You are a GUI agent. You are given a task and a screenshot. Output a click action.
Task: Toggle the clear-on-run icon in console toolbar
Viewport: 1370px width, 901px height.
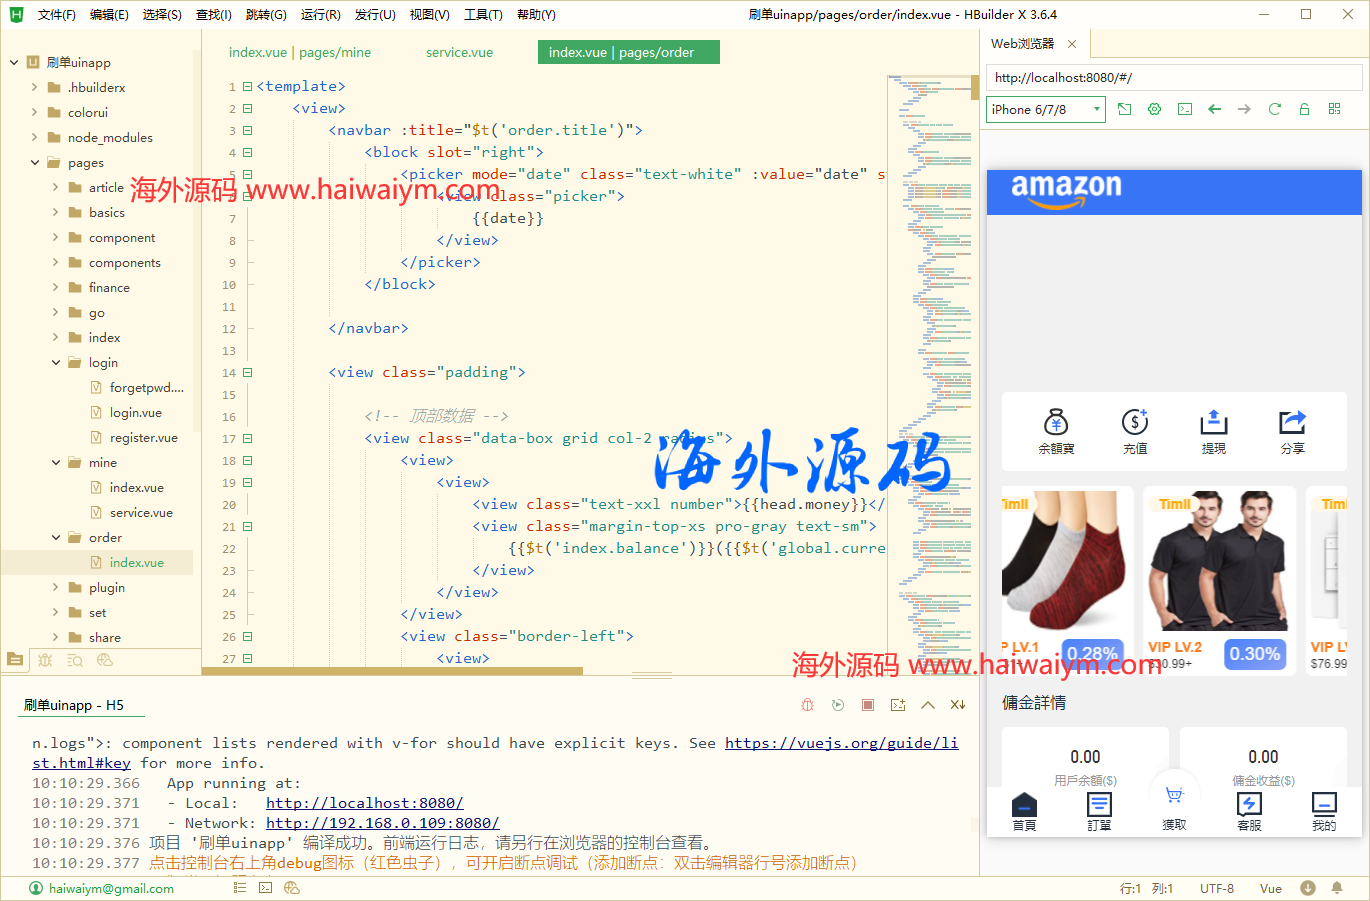pos(958,704)
